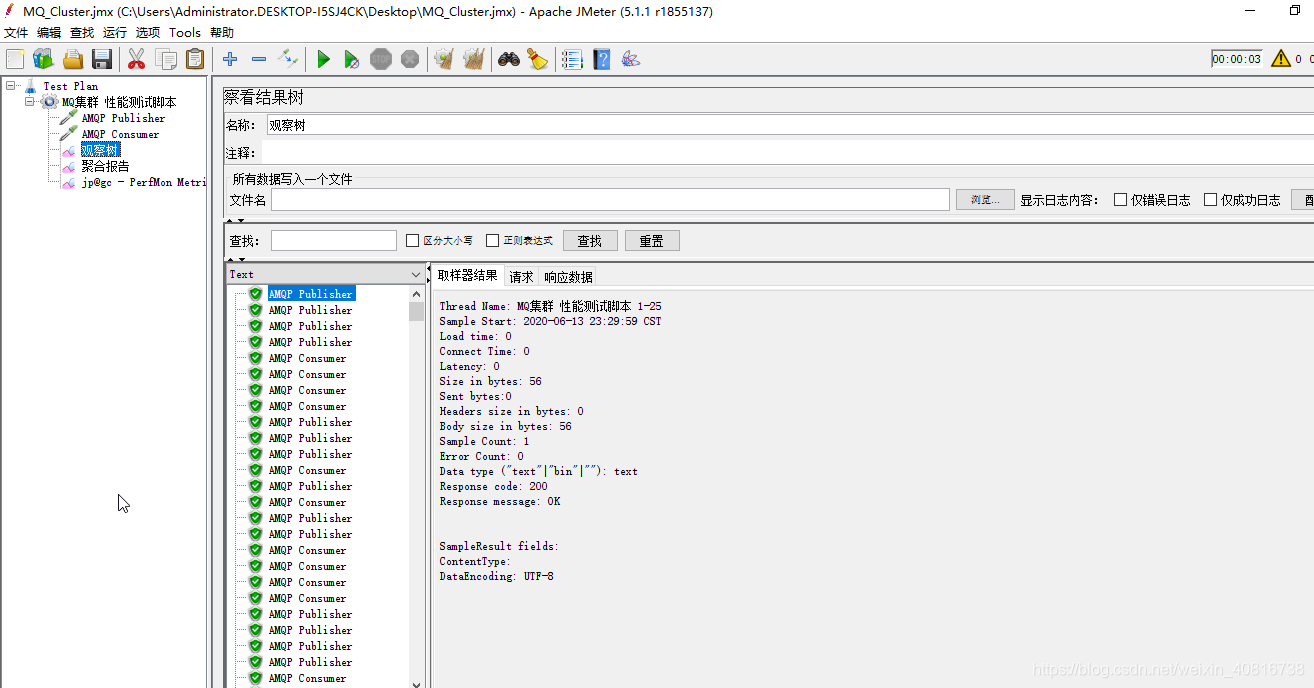
Task: Open the 帮助 menu
Action: click(222, 32)
